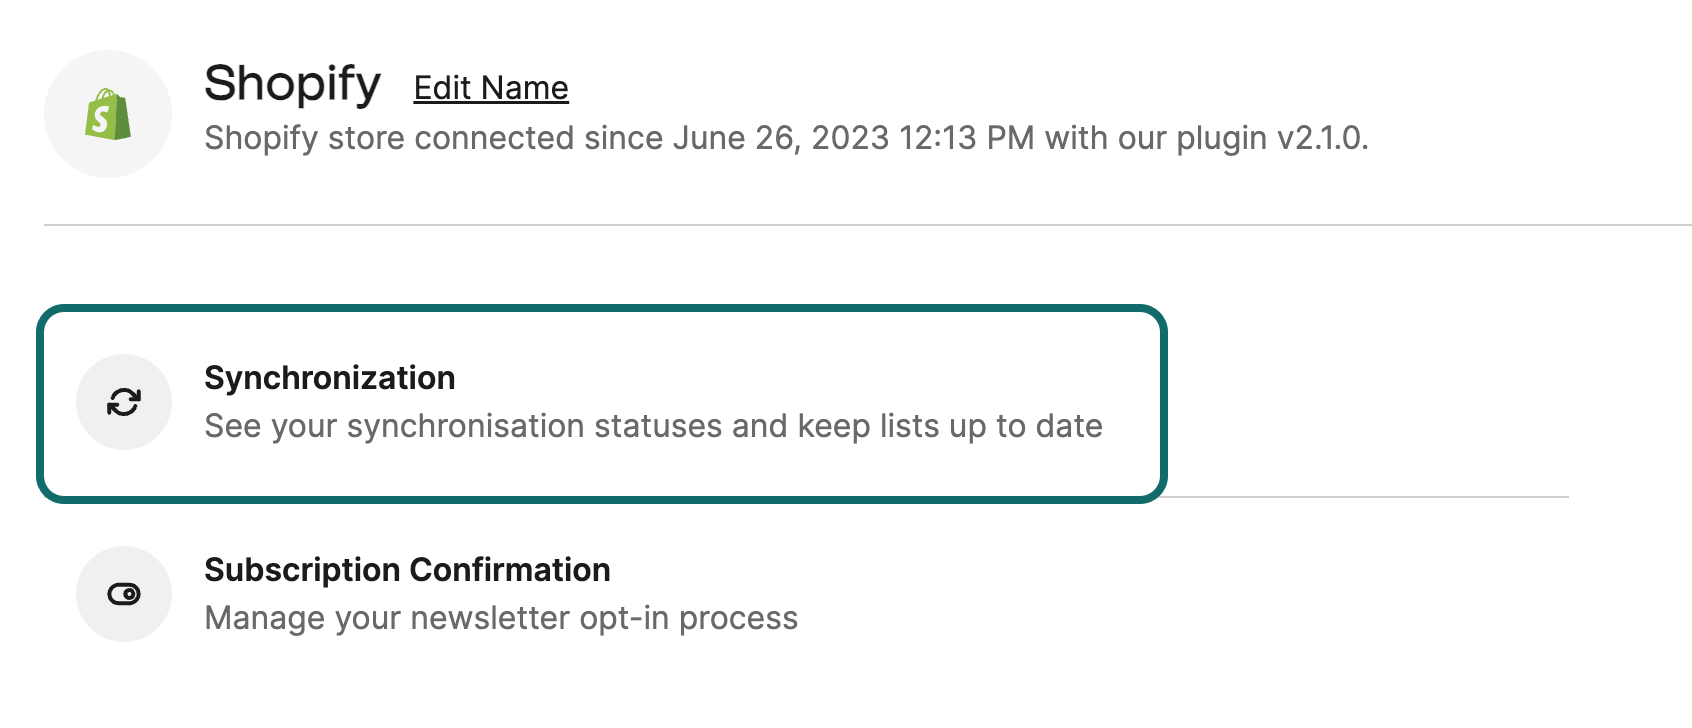The height and width of the screenshot is (728, 1692).
Task: Click the circular sync arrows icon
Action: pyautogui.click(x=124, y=402)
